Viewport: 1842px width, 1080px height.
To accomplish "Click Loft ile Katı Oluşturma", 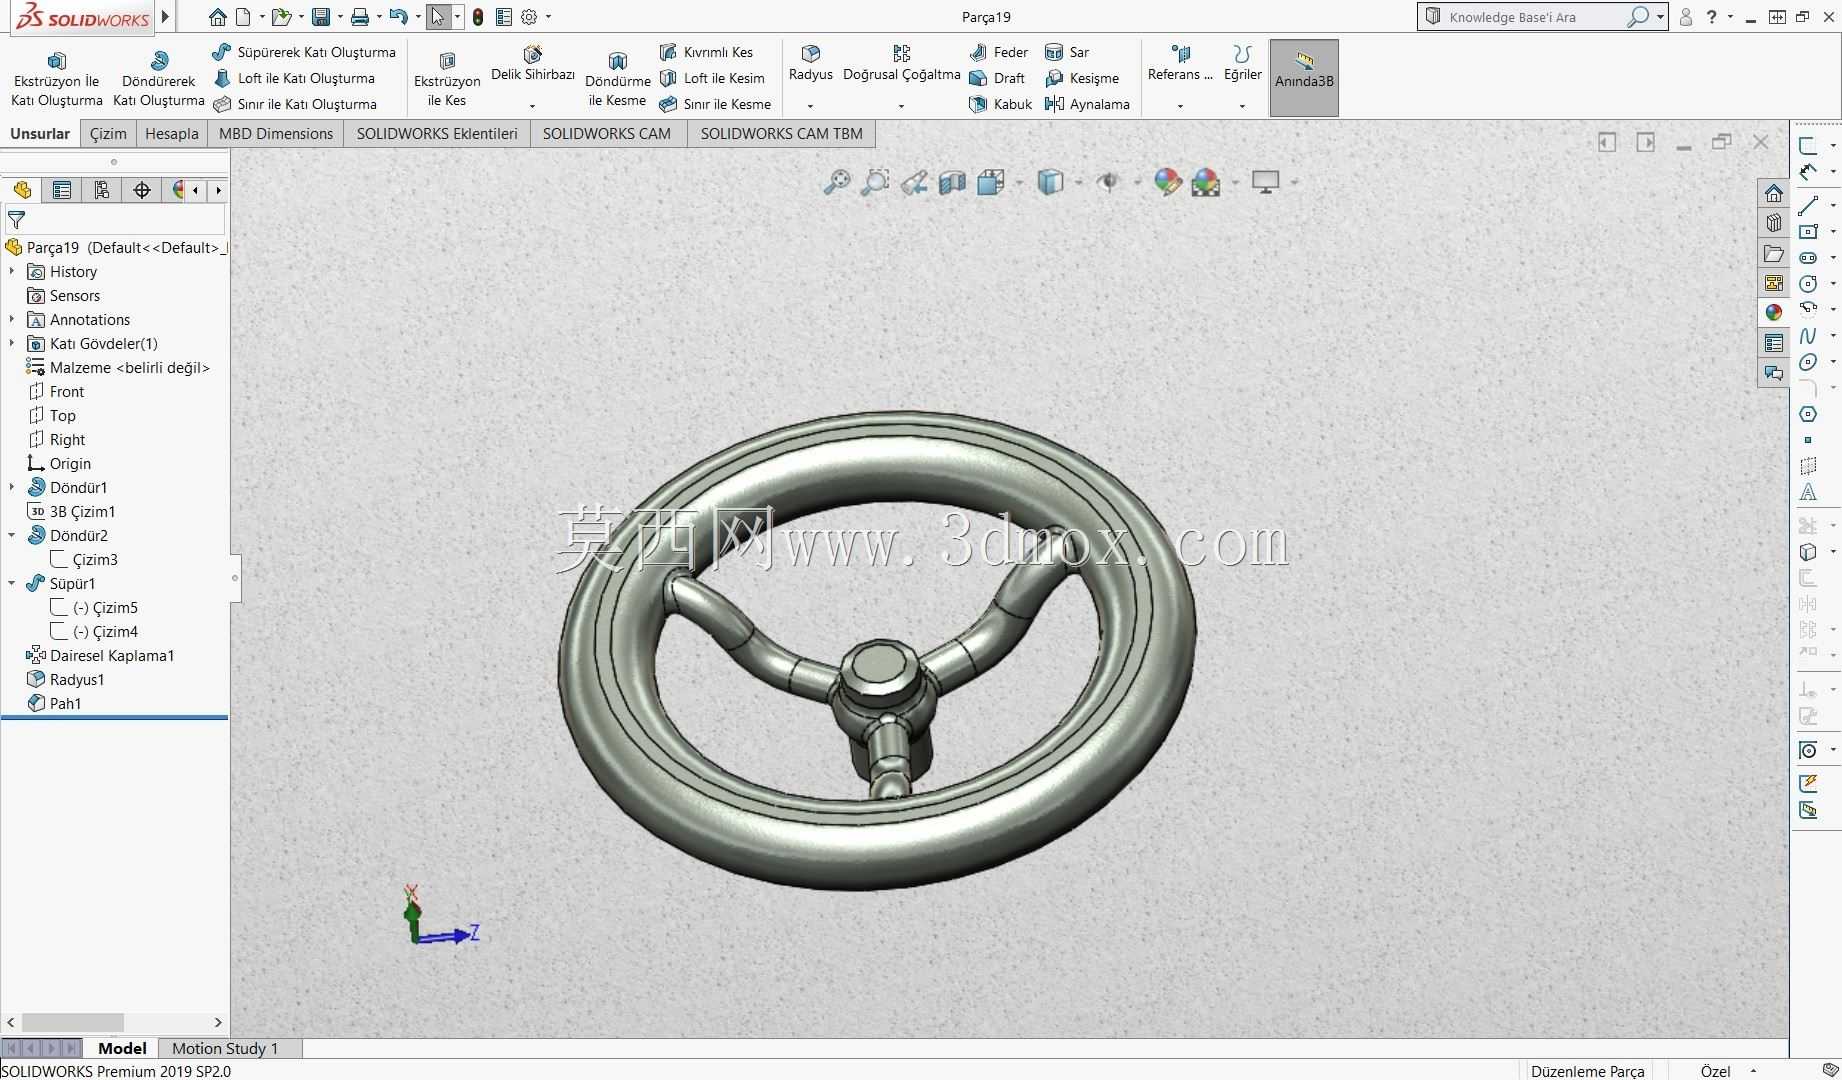I will click(x=295, y=78).
